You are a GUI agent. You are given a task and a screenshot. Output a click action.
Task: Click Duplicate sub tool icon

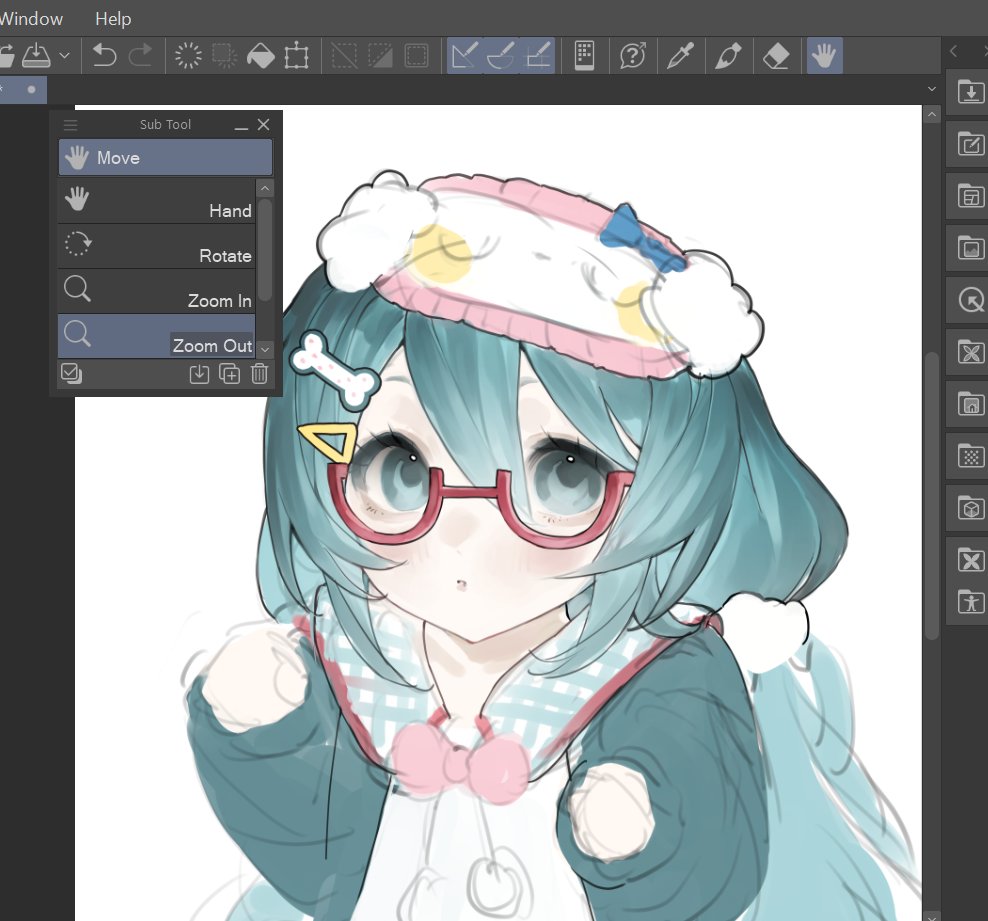(229, 374)
